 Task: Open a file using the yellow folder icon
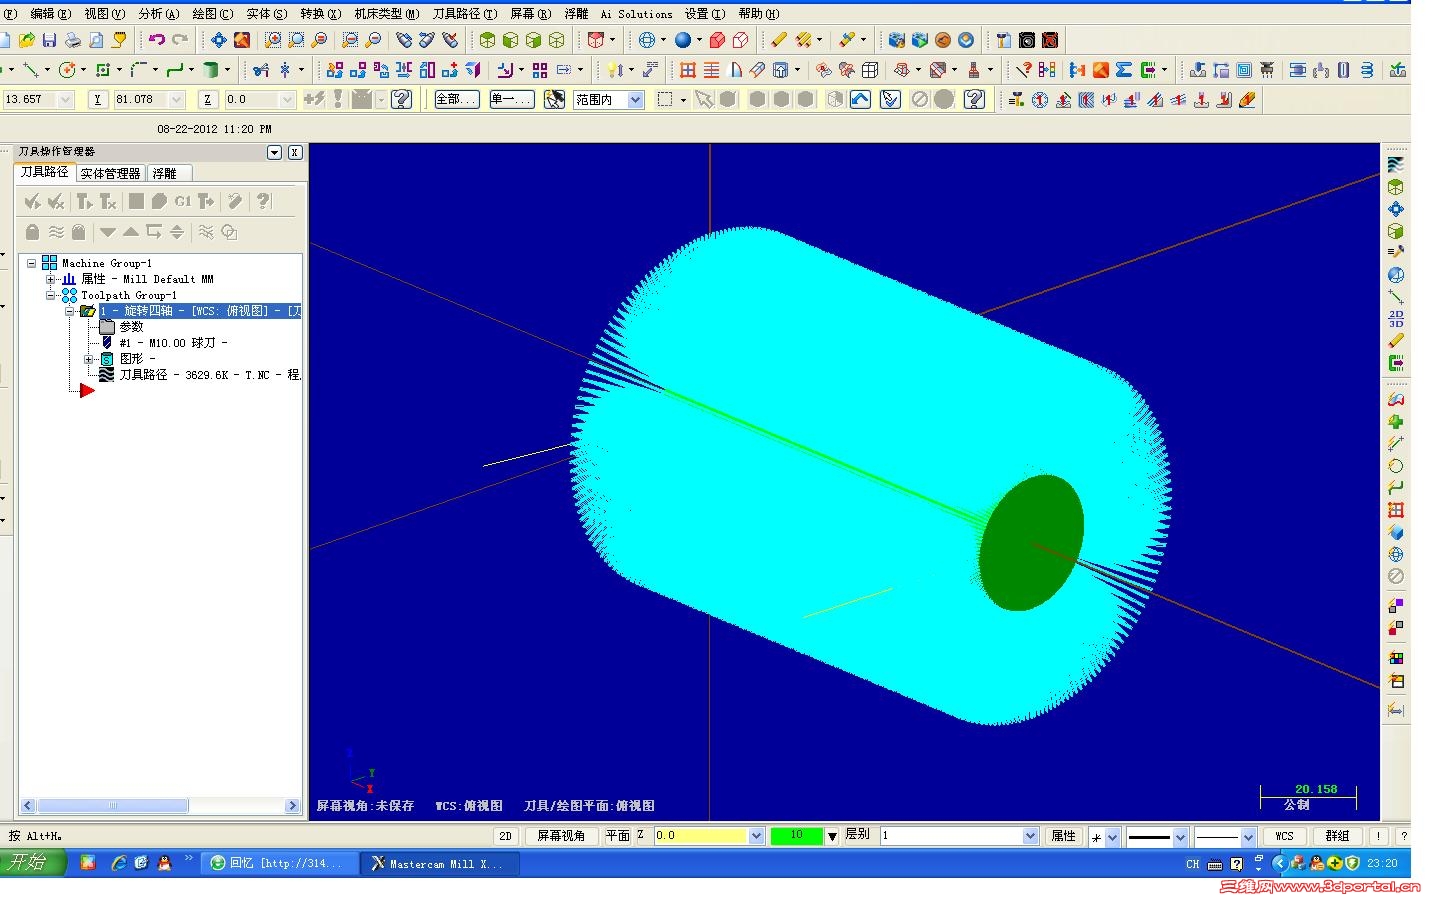point(26,40)
